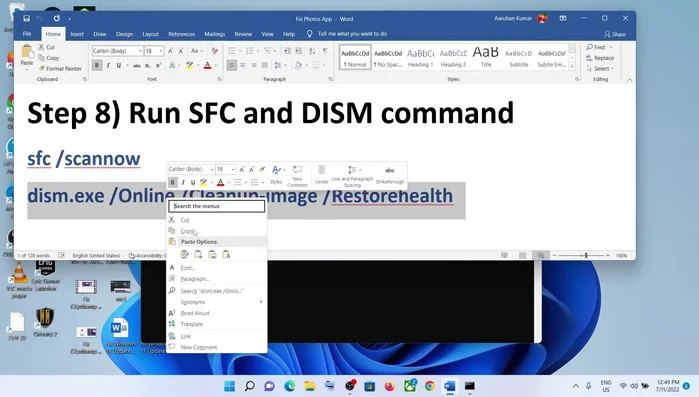Open the File tab
Screen dimensions: 699x397
27,34
